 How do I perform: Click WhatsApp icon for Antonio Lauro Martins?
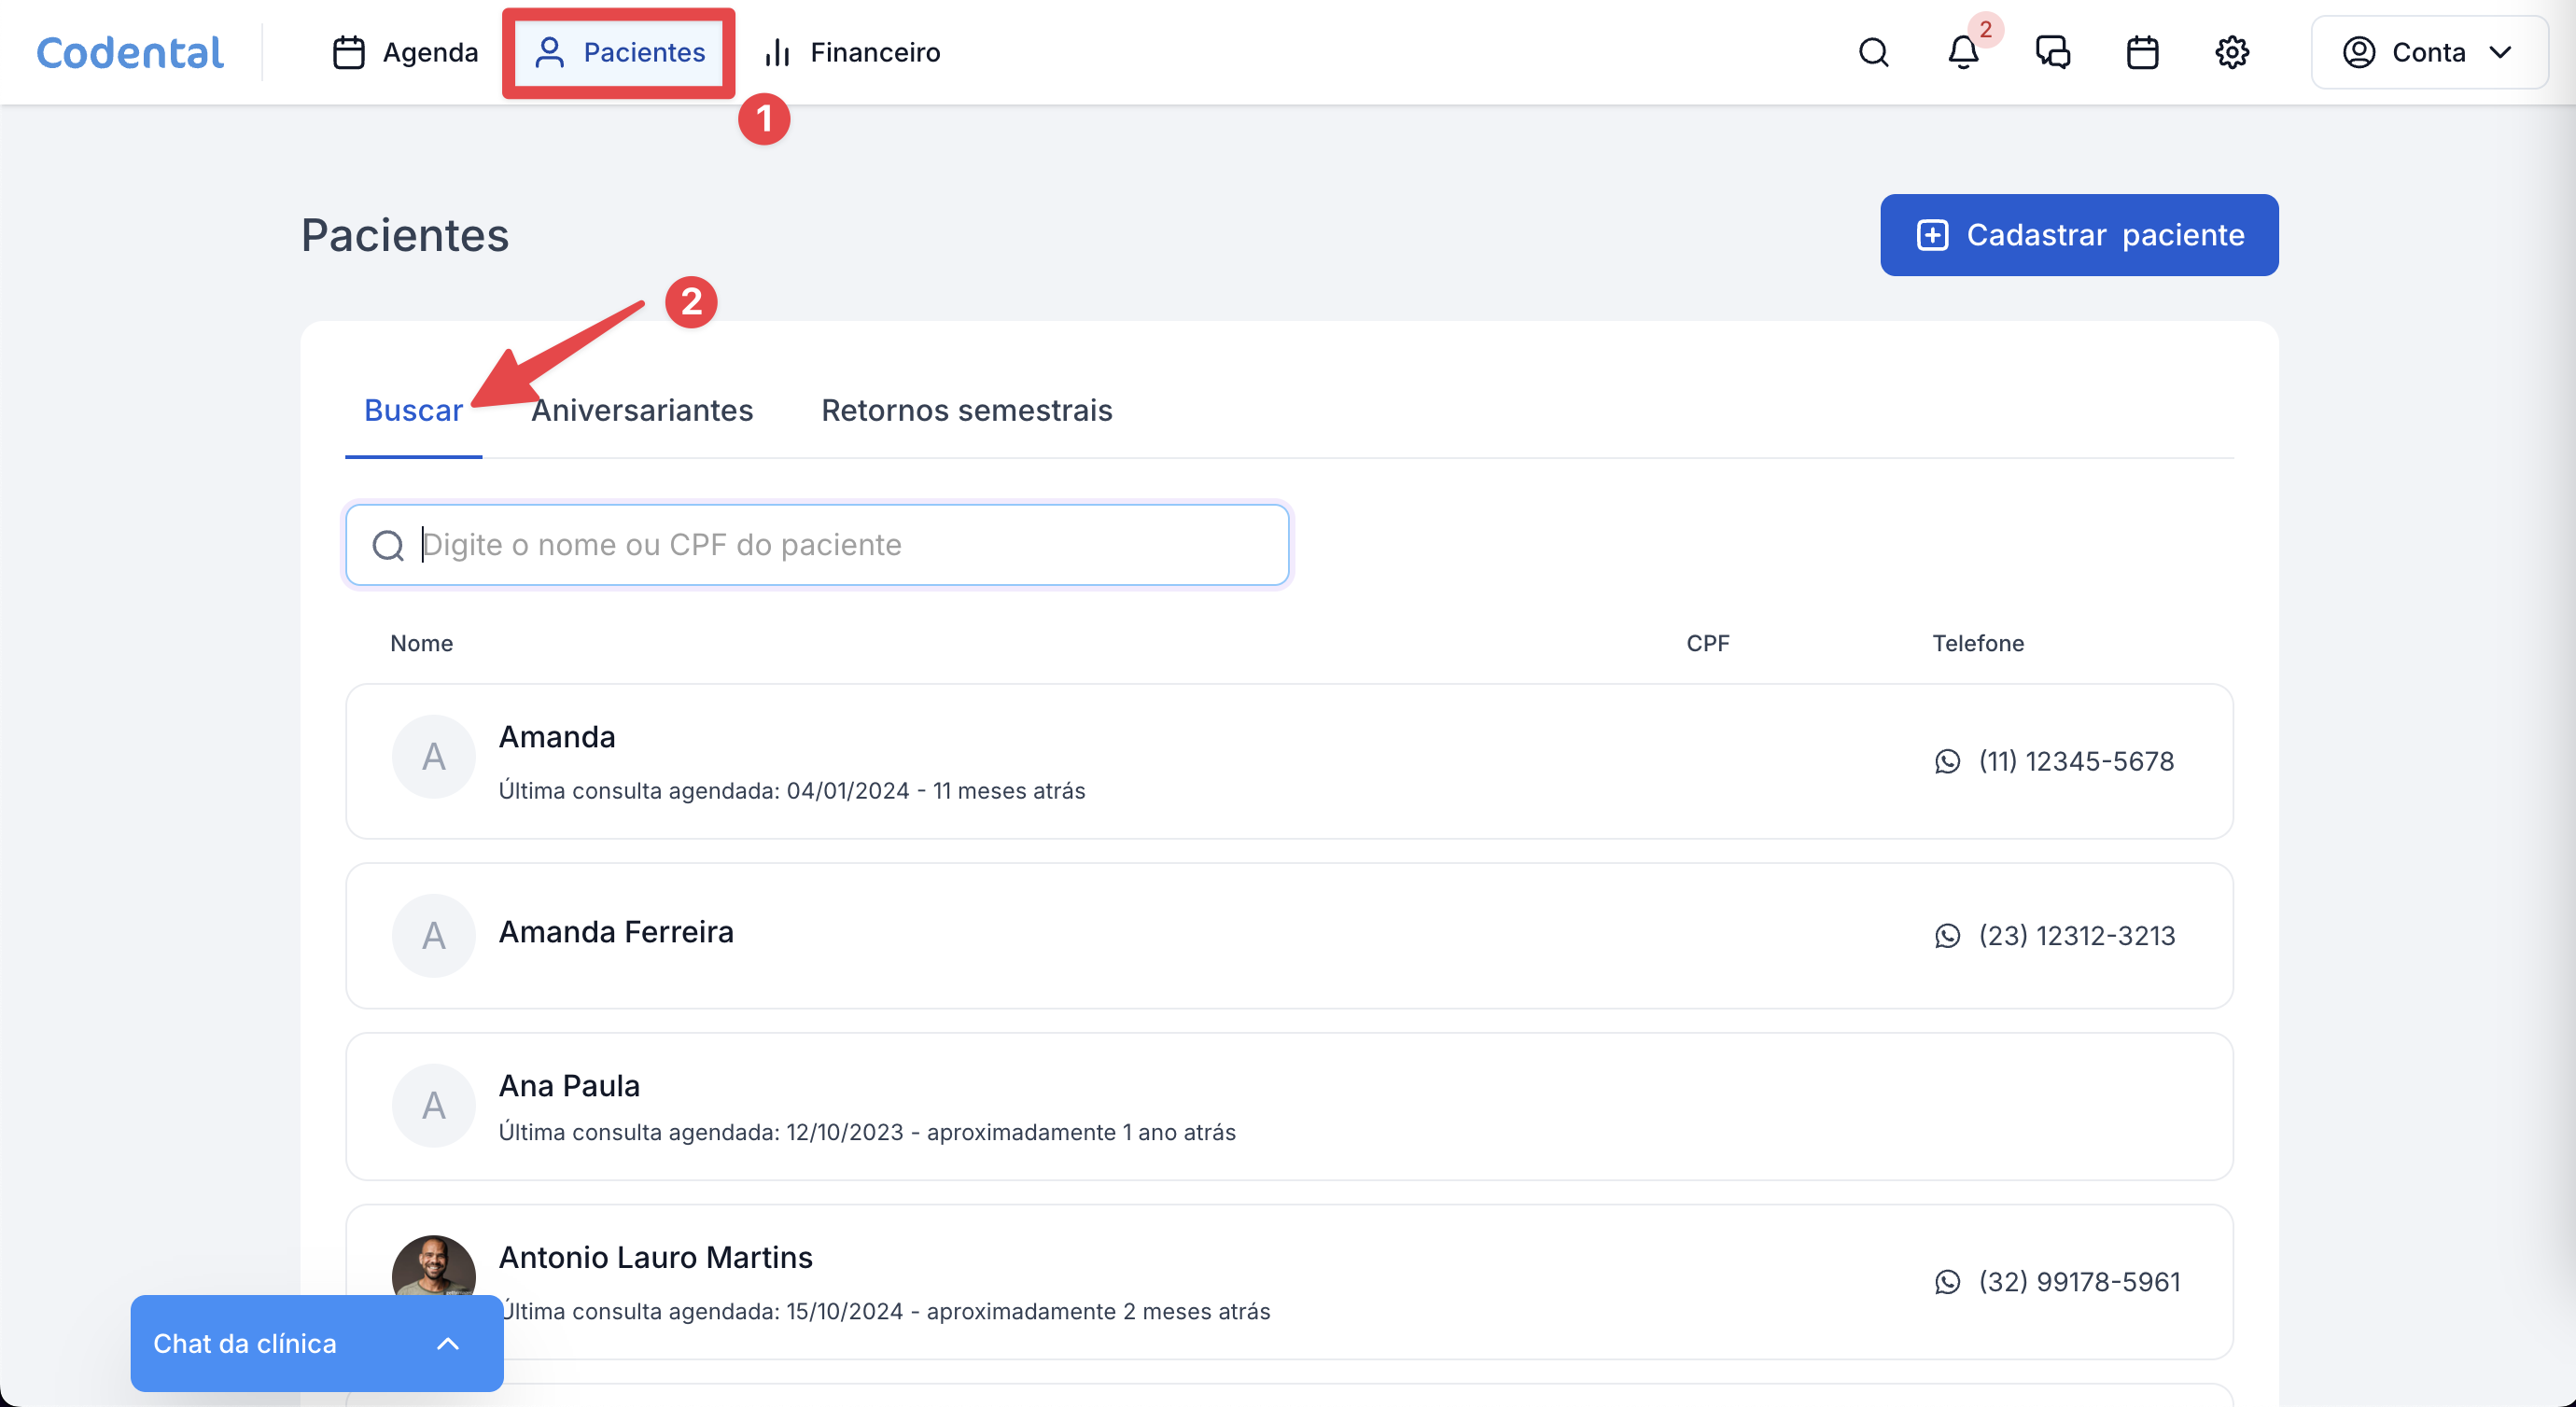tap(1947, 1282)
